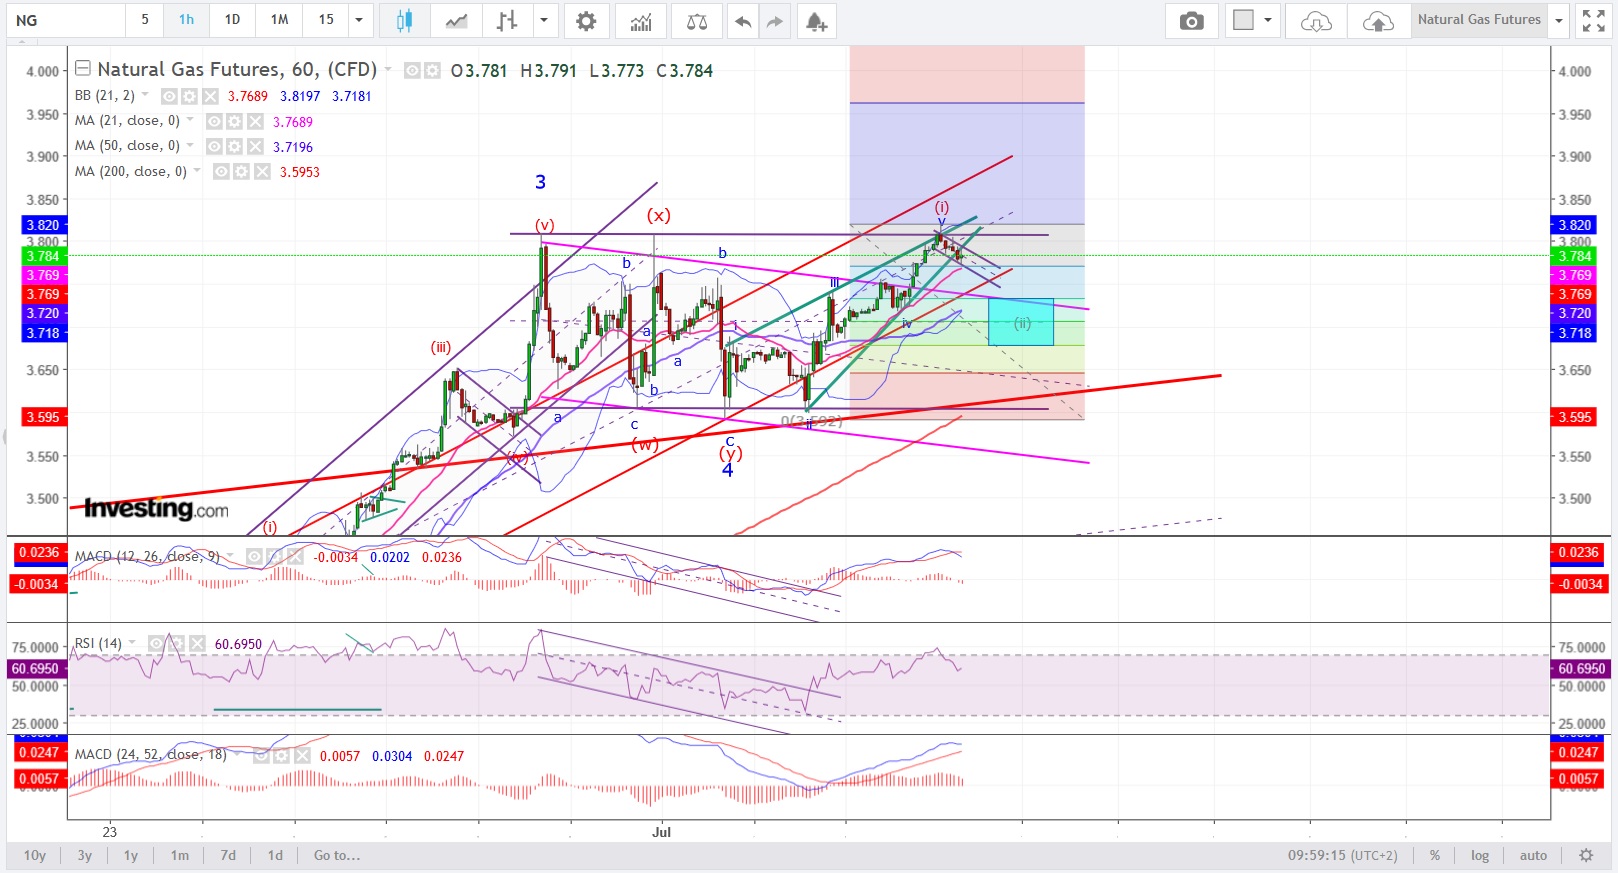
Task: Select the 1D interval
Action: [x=232, y=20]
